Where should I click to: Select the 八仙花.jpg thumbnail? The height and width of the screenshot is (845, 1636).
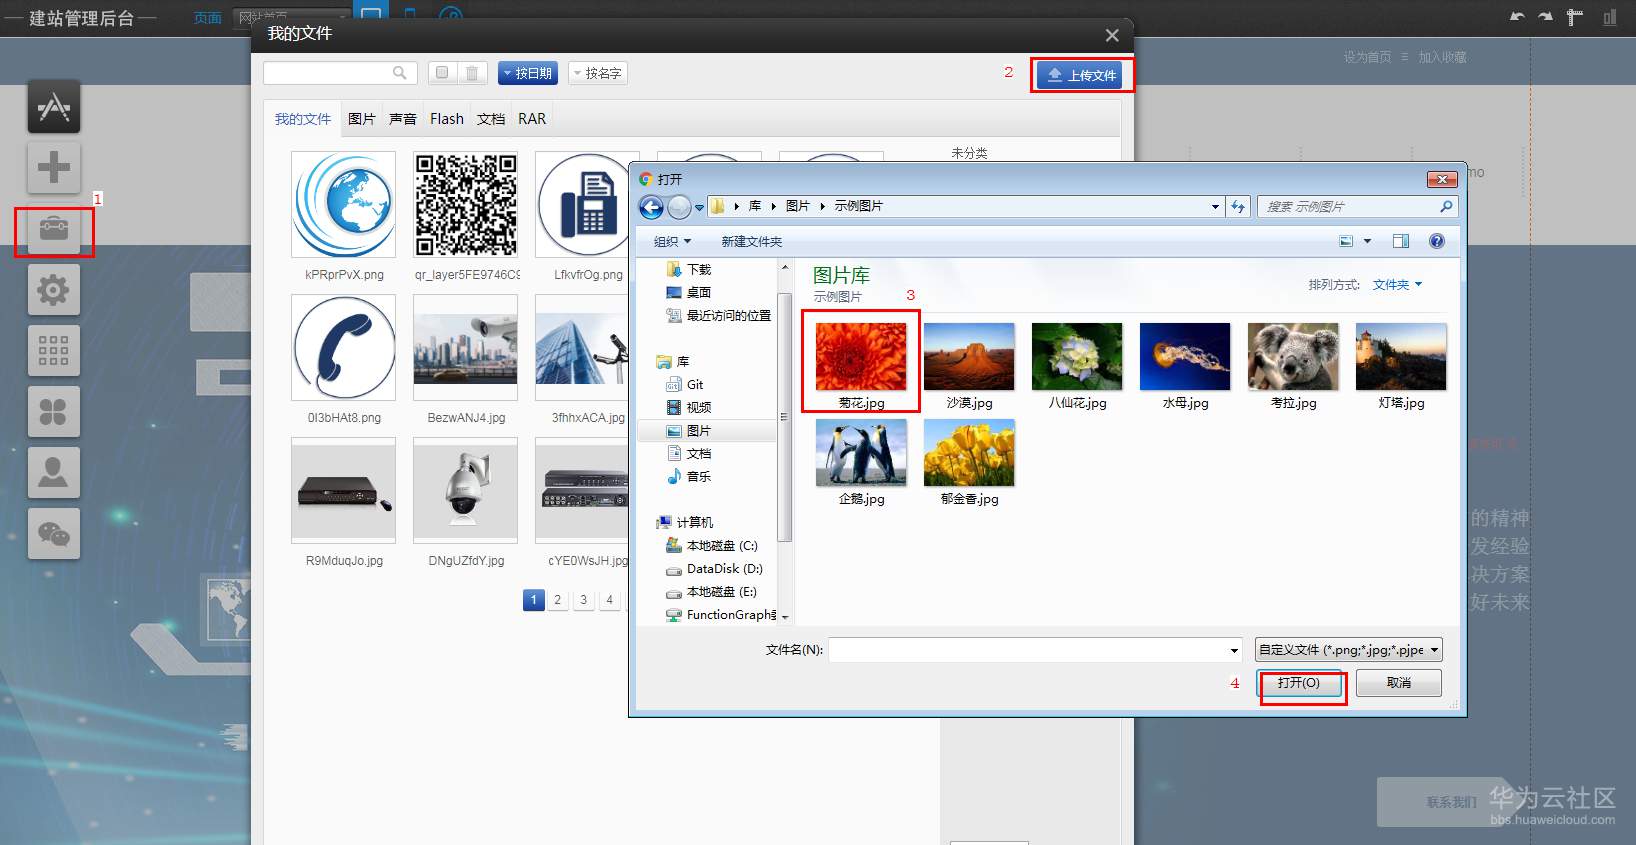pyautogui.click(x=1077, y=357)
